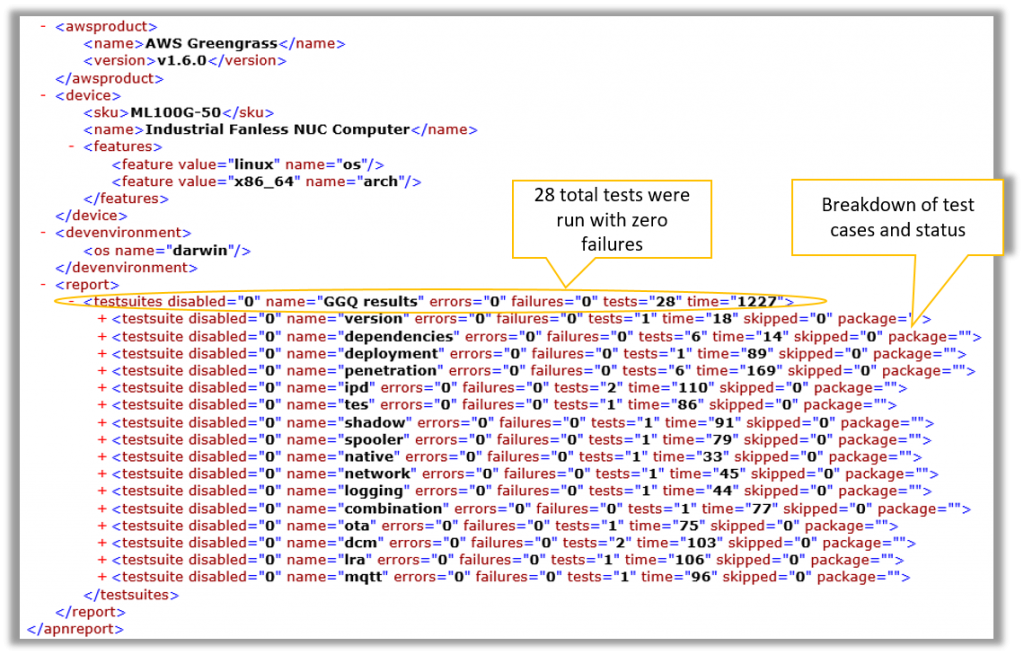Click the feature value 'x86_64'
Image resolution: width=1024 pixels, height=655 pixels.
[x=264, y=182]
